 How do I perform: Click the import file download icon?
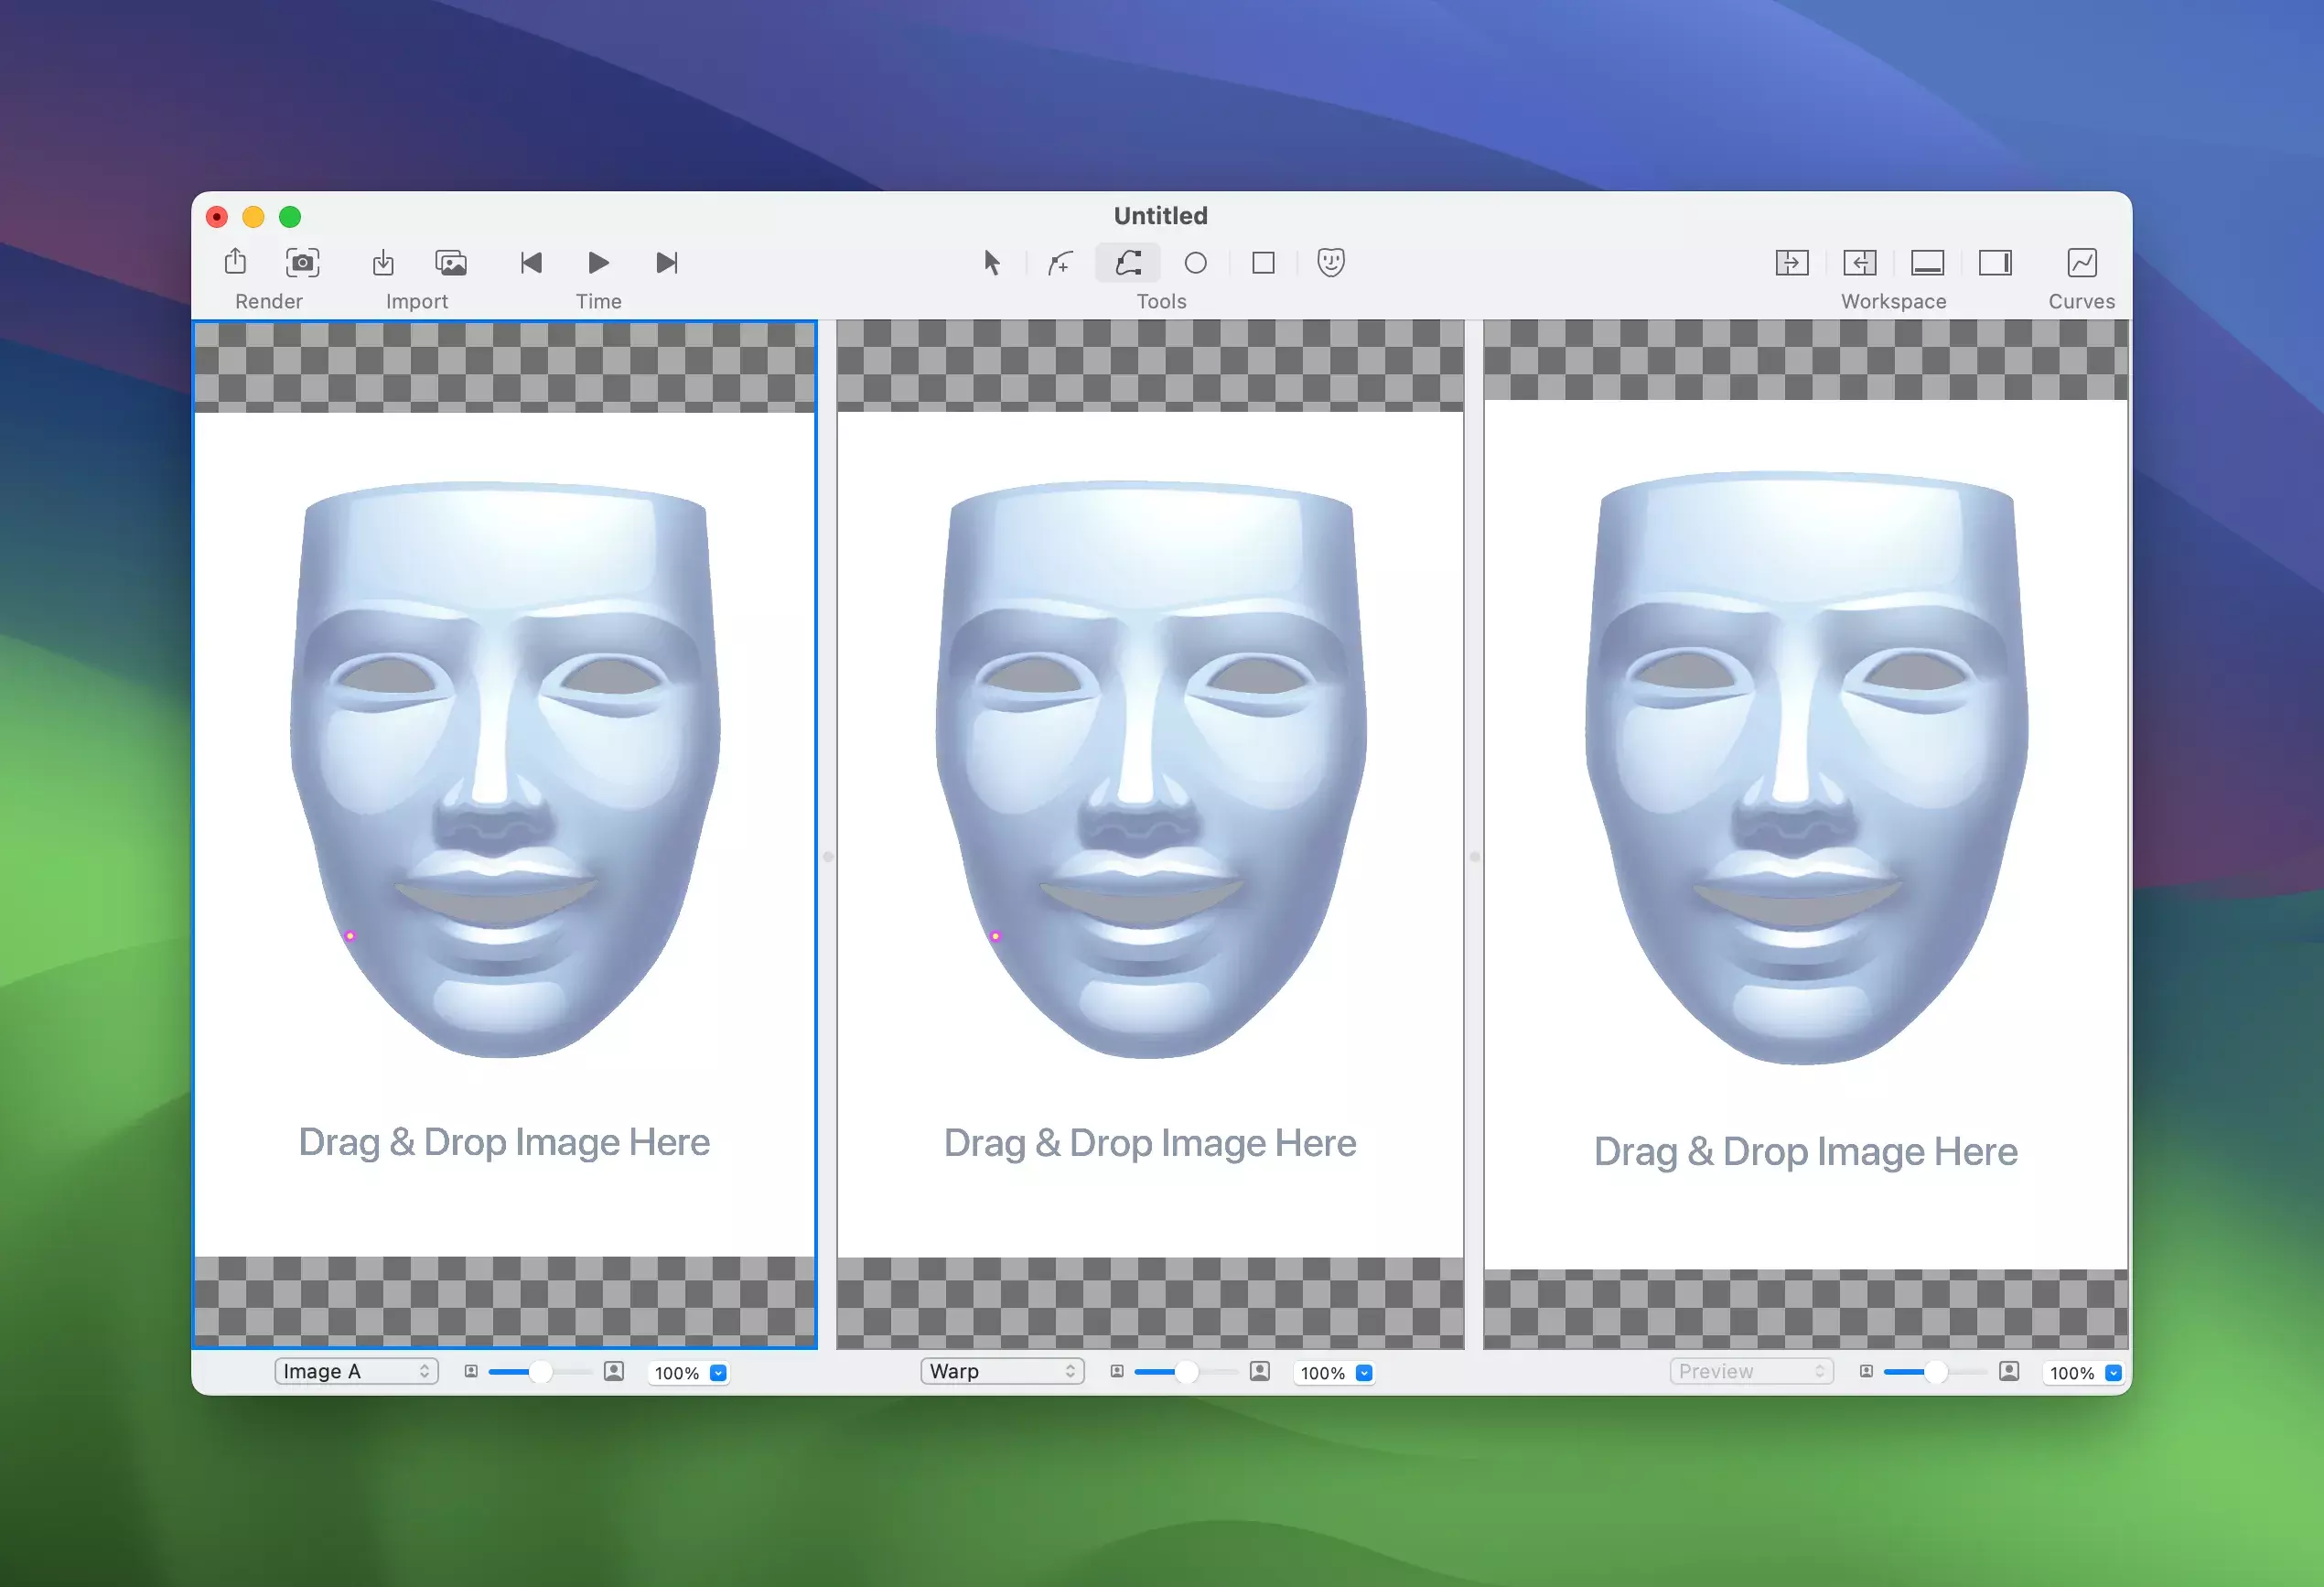(383, 263)
